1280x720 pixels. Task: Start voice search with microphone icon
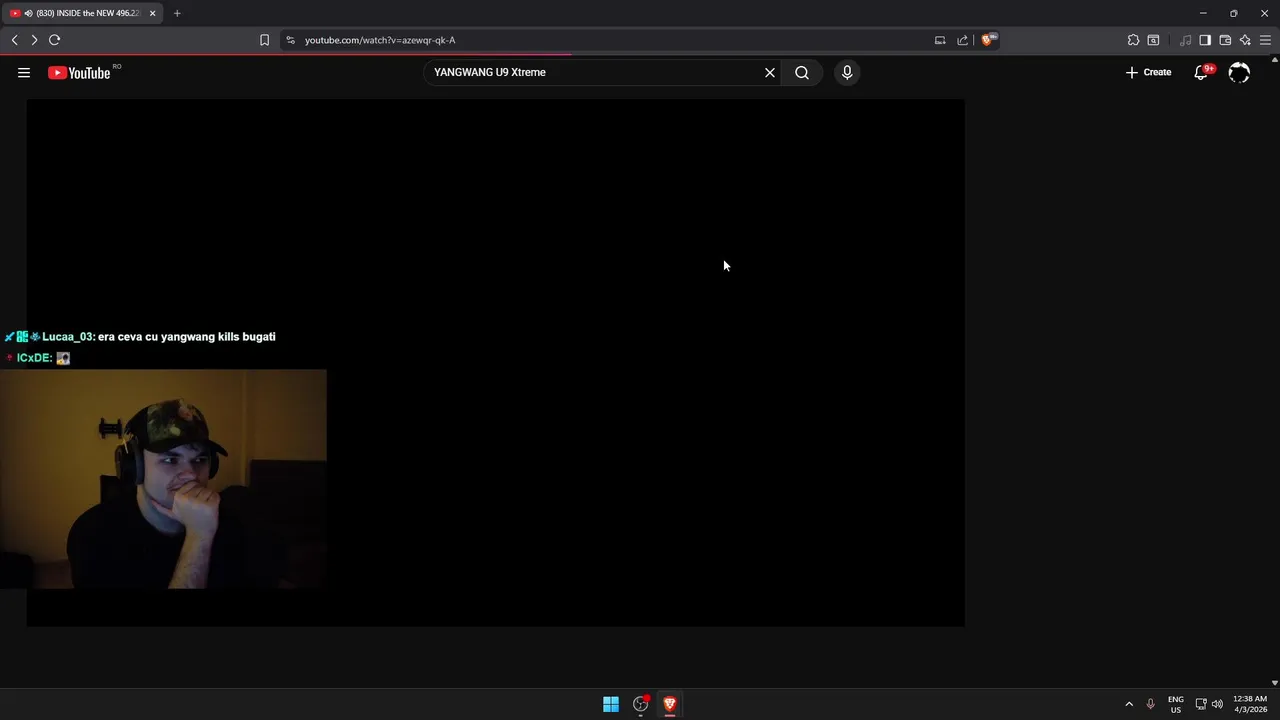point(847,72)
